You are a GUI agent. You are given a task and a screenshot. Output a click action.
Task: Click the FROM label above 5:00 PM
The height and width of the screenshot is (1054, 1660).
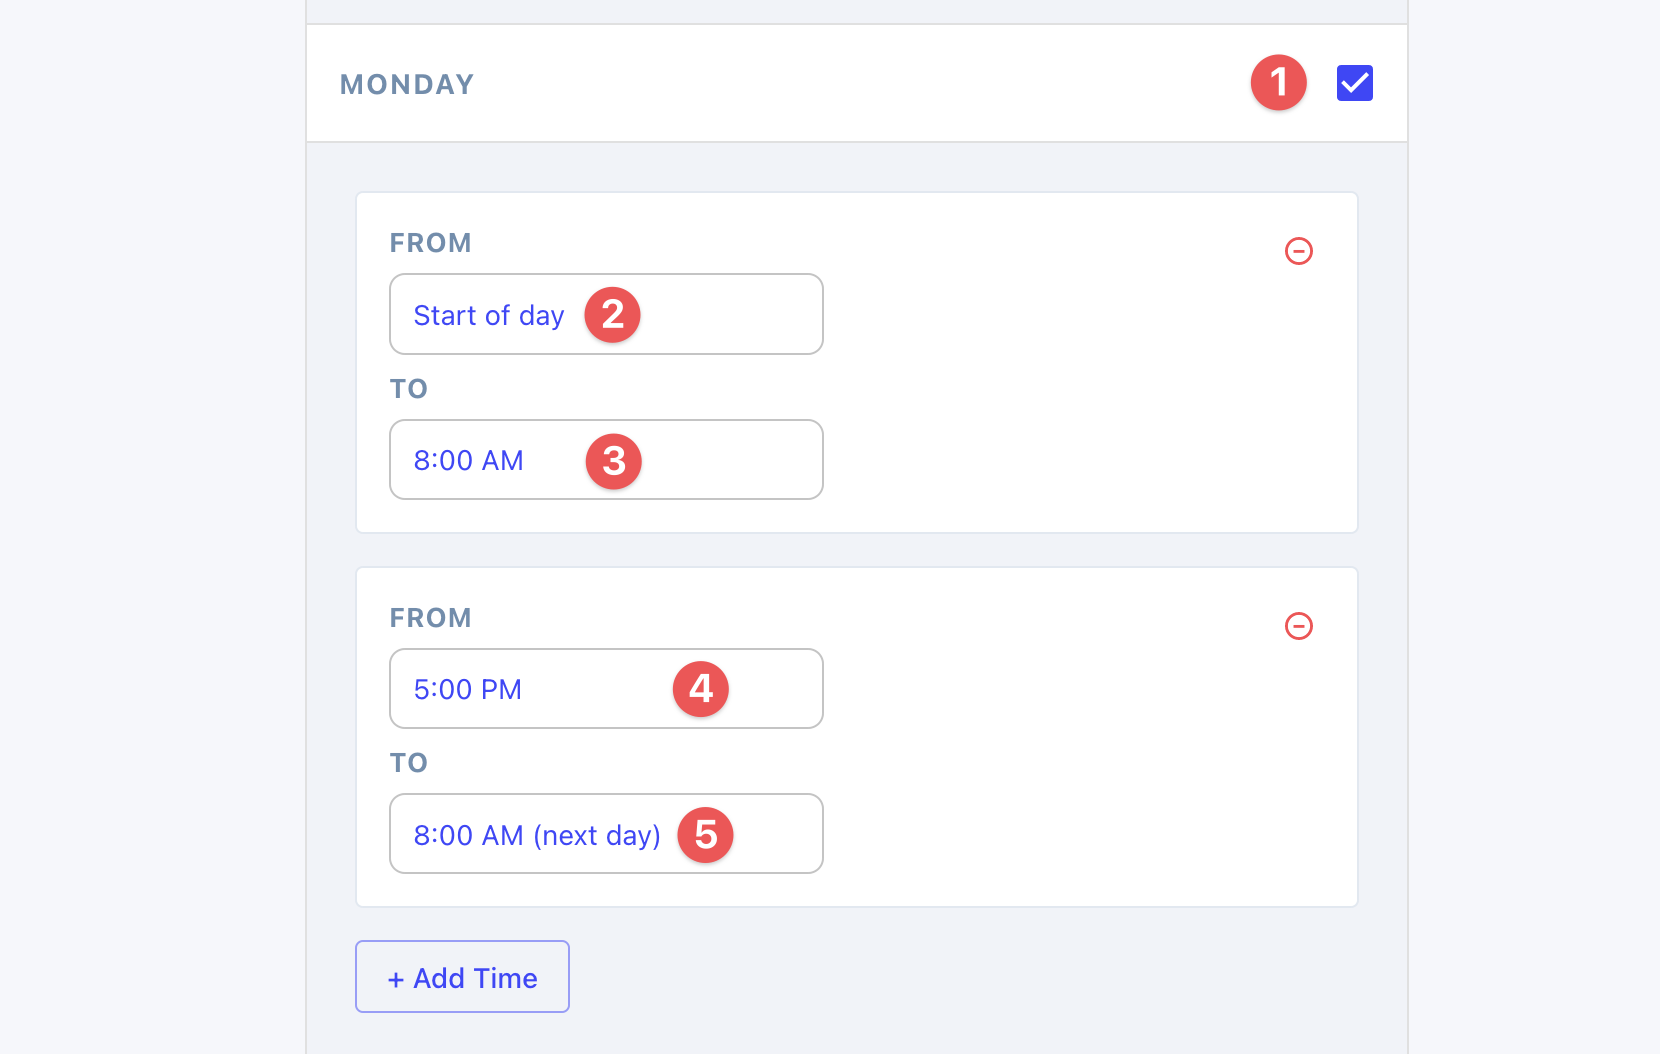(x=431, y=618)
